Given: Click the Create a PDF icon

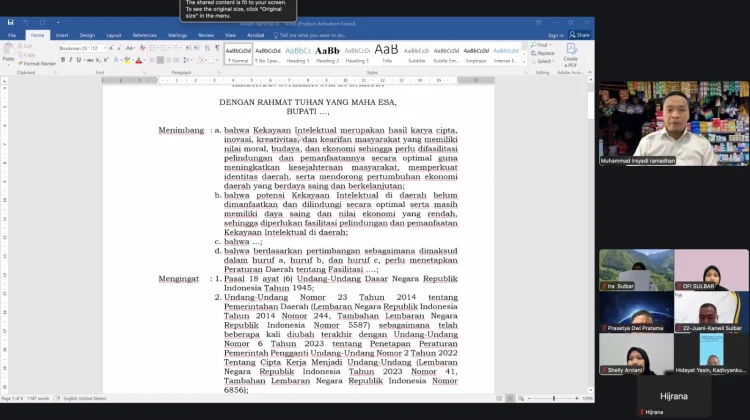Looking at the screenshot, I should tap(571, 49).
